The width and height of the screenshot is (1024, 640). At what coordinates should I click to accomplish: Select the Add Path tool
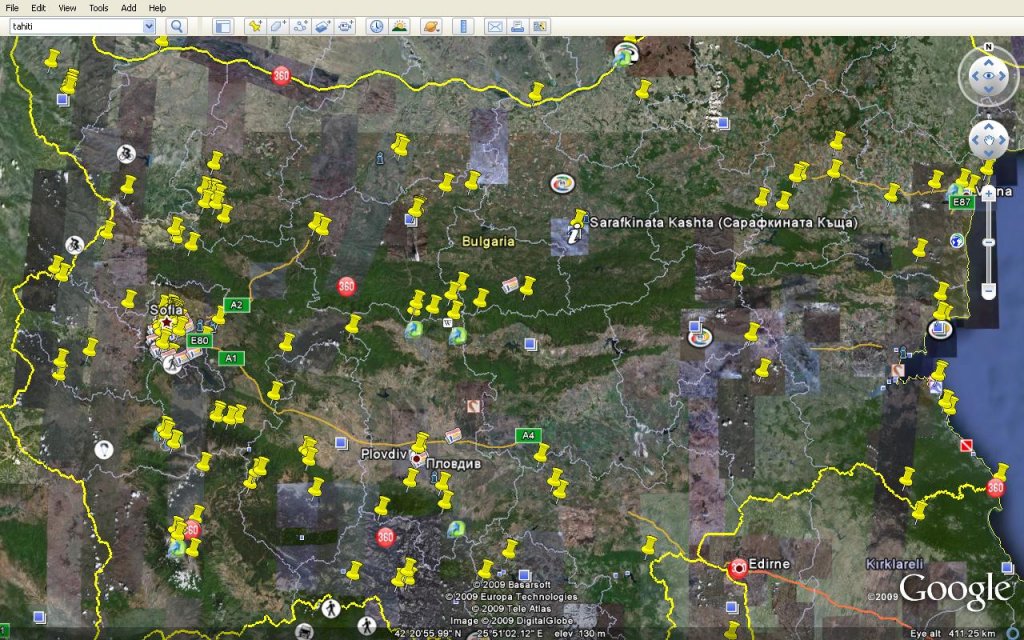point(300,27)
